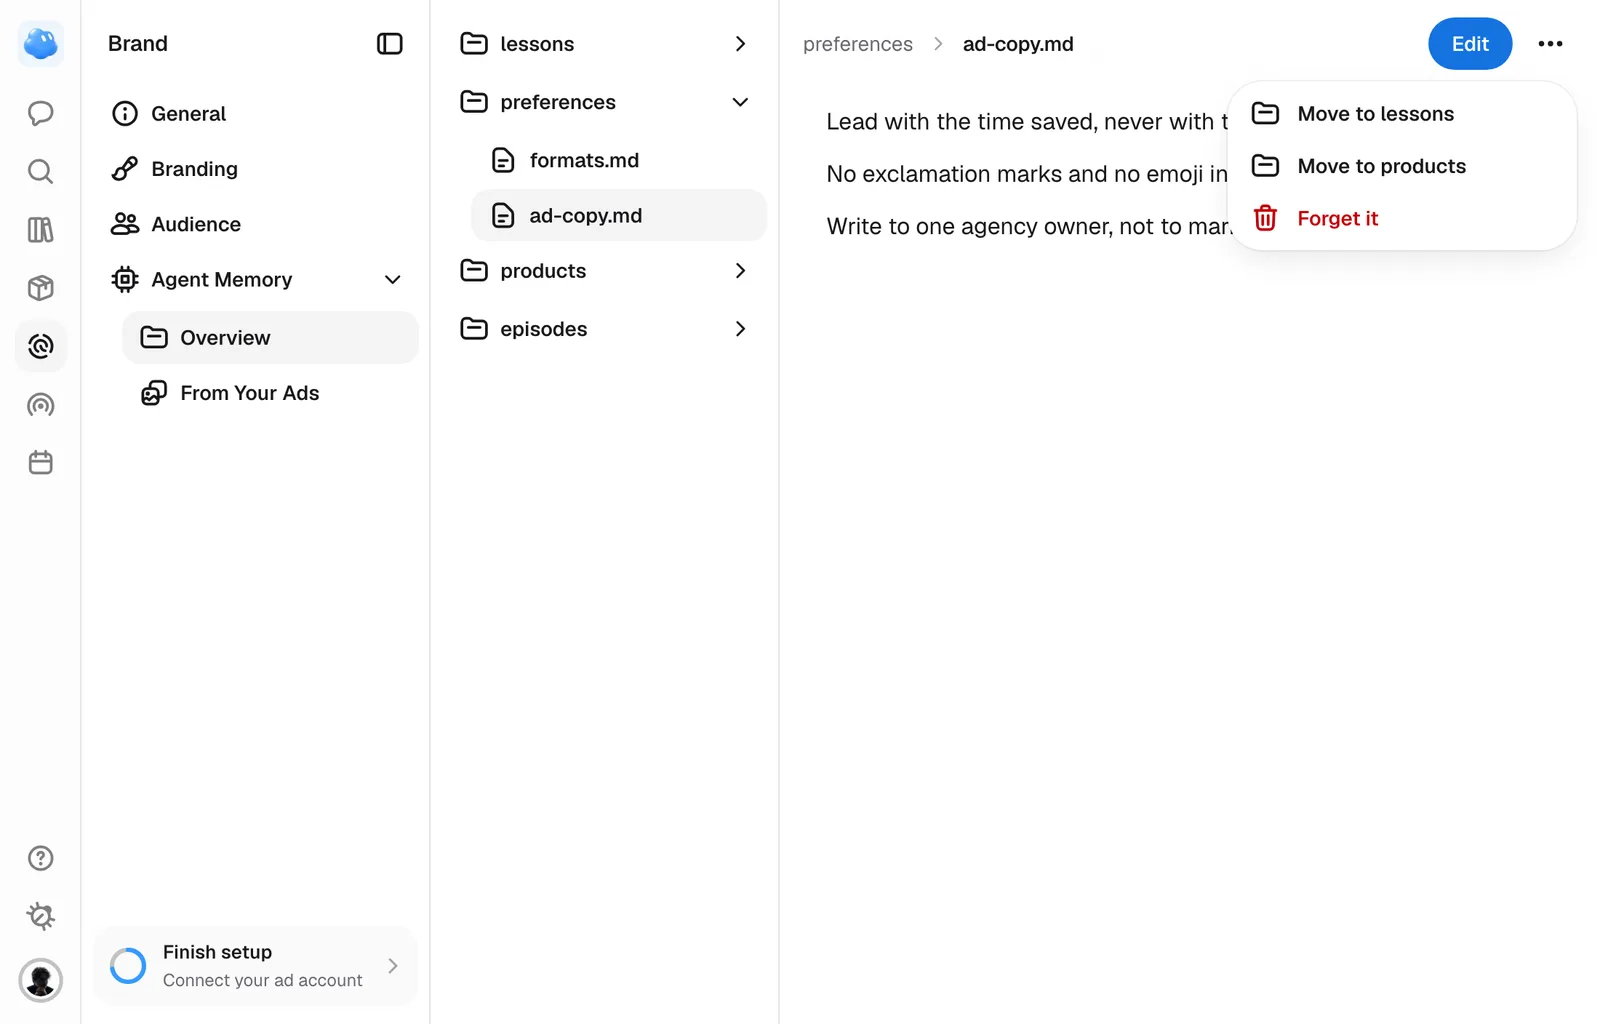This screenshot has width=1600, height=1024.
Task: Open General brand settings
Action: click(x=255, y=114)
